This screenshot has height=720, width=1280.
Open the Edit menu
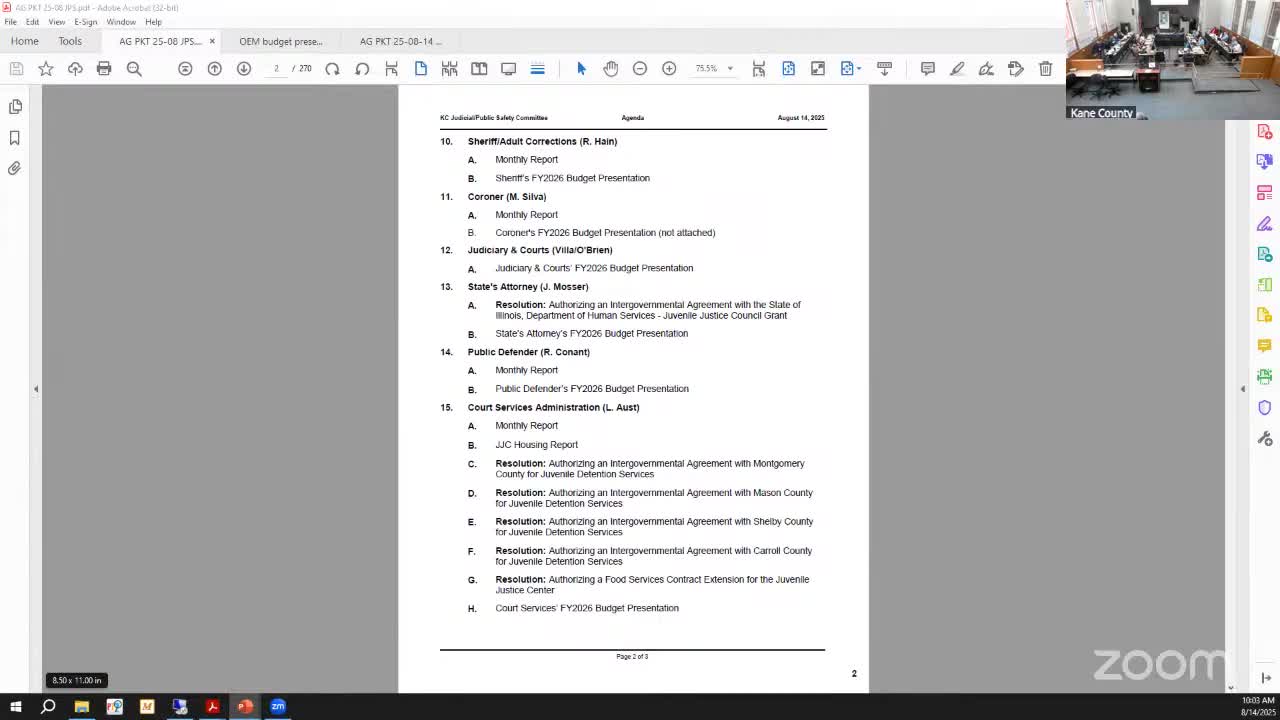tap(32, 21)
